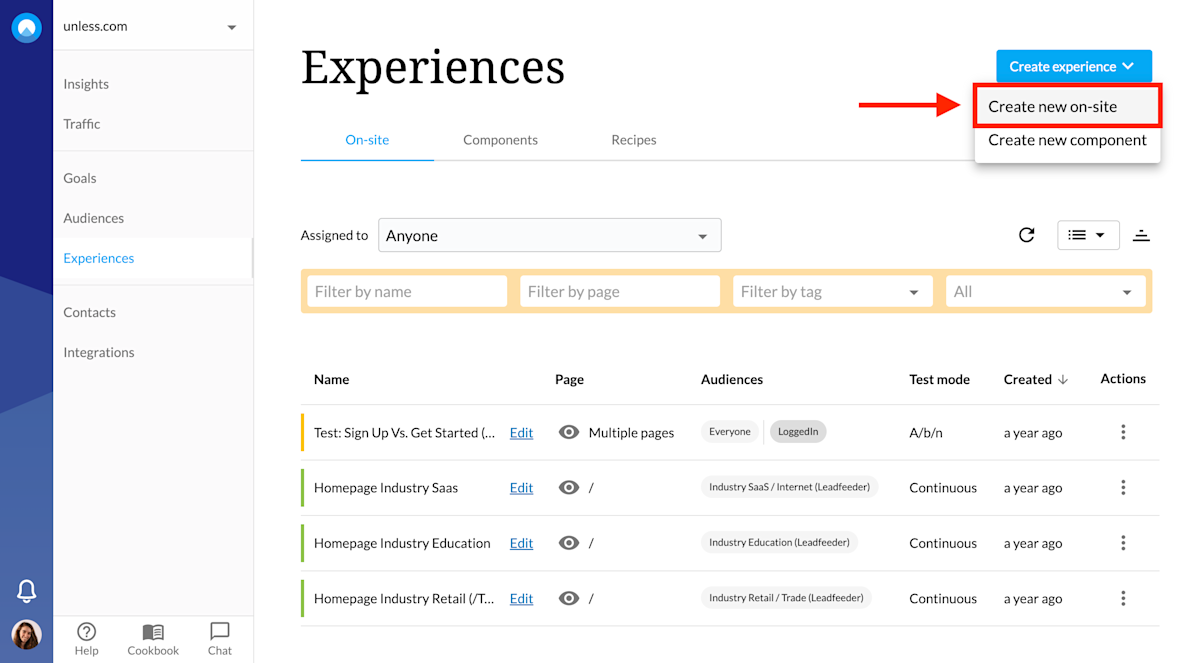Toggle visibility eye for Test: Sign Up experience

click(x=568, y=432)
